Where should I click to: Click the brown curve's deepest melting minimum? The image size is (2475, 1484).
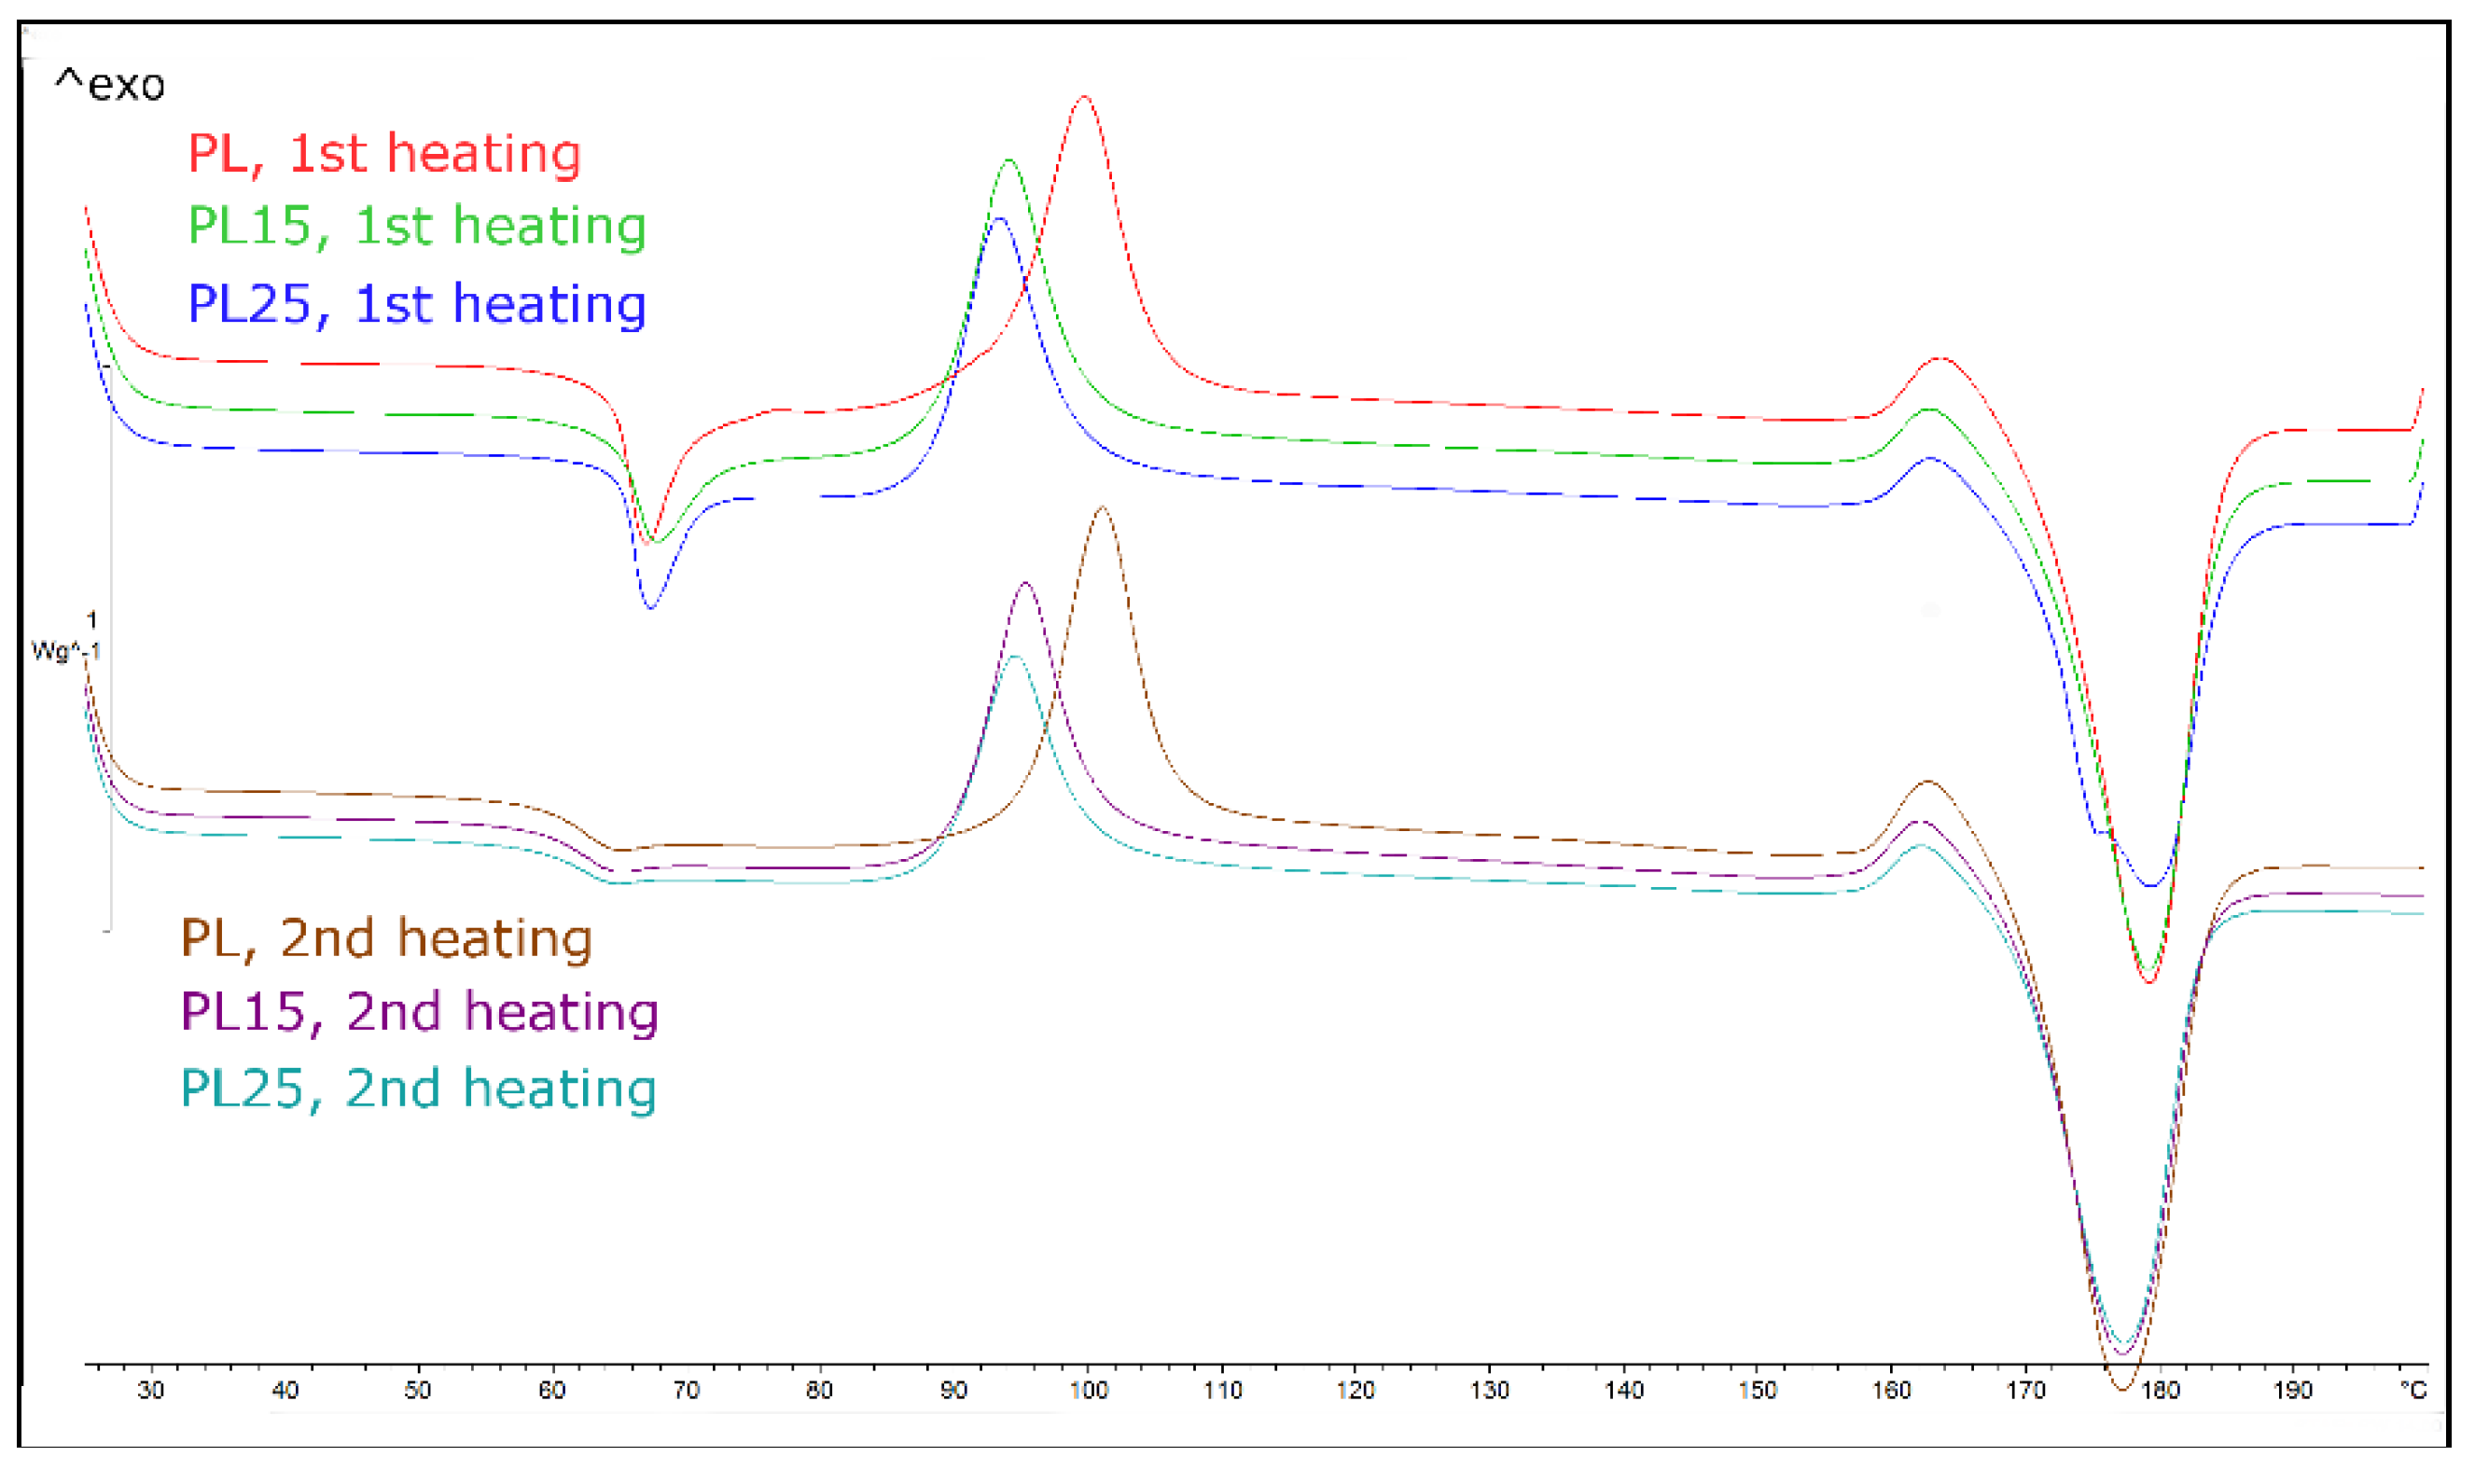coord(2123,1388)
